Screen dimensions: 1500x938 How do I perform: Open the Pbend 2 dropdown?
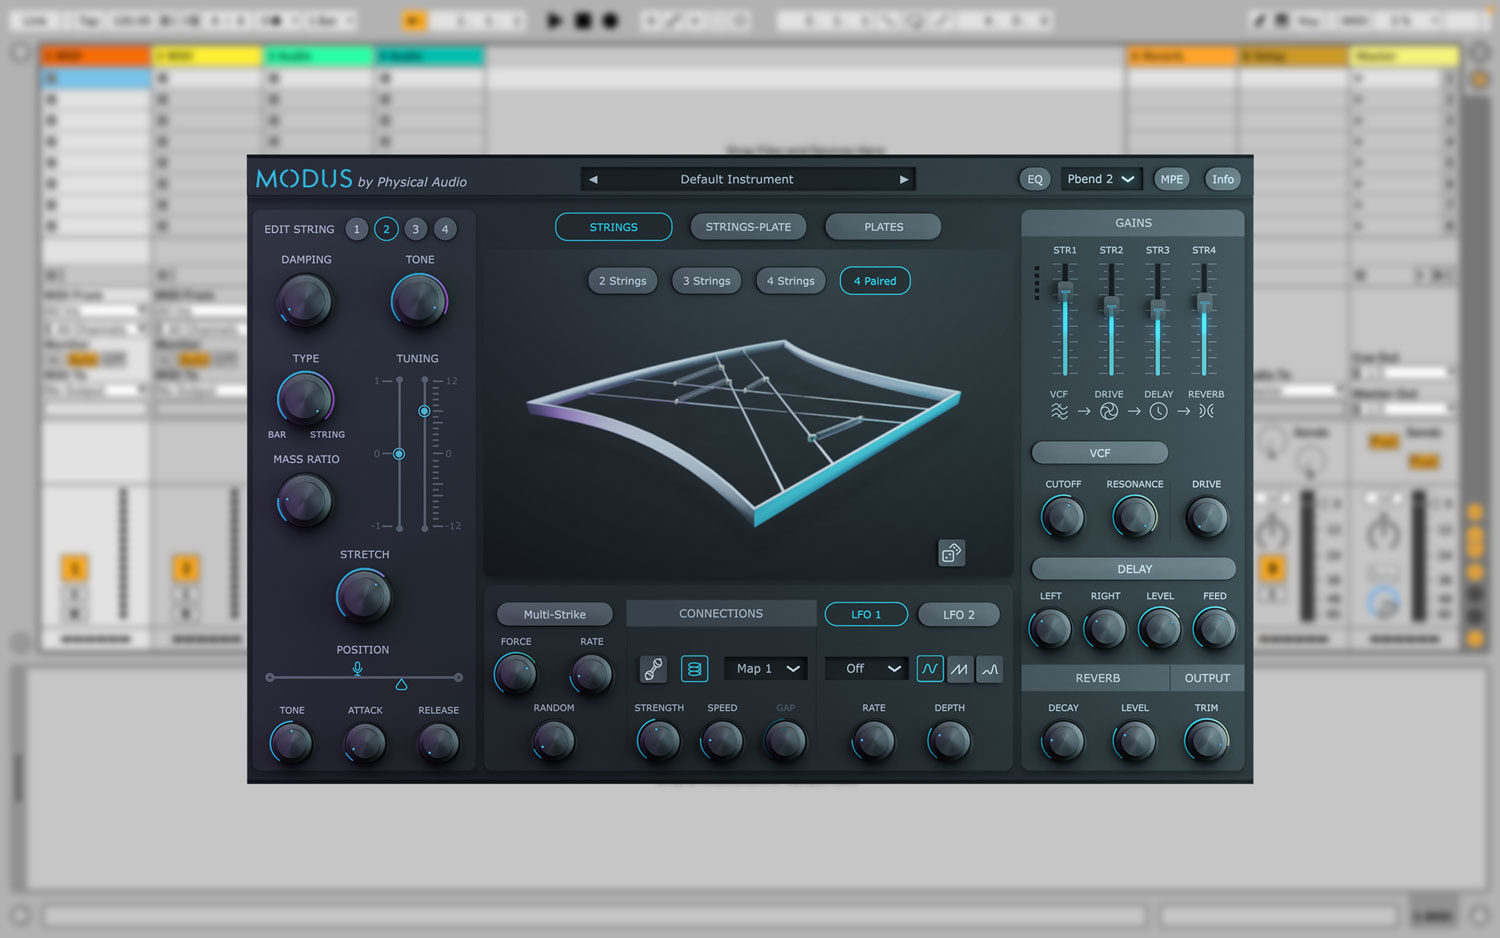pyautogui.click(x=1100, y=179)
